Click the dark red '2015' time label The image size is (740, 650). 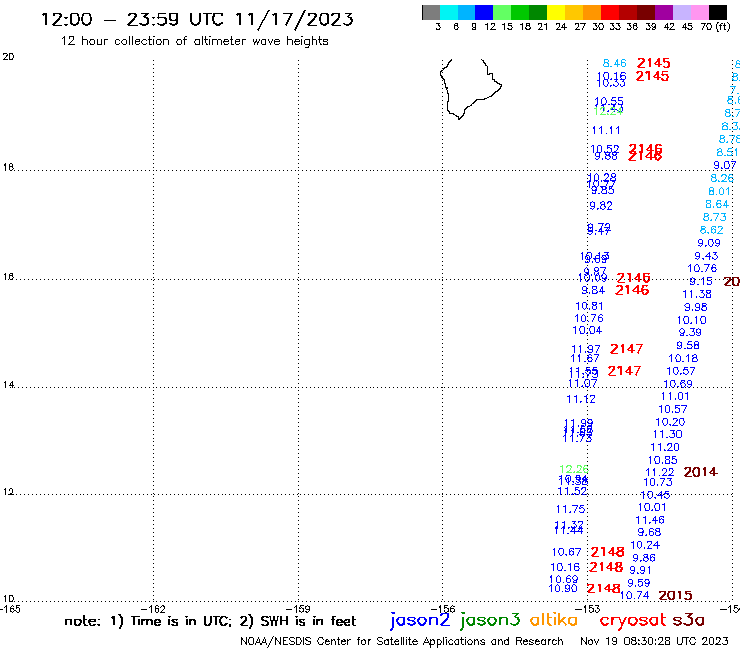pyautogui.click(x=675, y=596)
